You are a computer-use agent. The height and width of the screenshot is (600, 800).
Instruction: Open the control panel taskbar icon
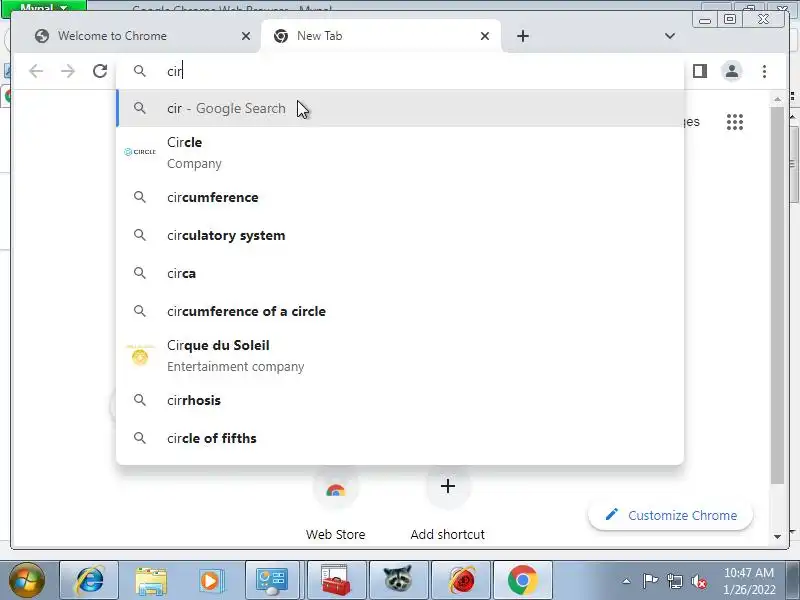(272, 580)
